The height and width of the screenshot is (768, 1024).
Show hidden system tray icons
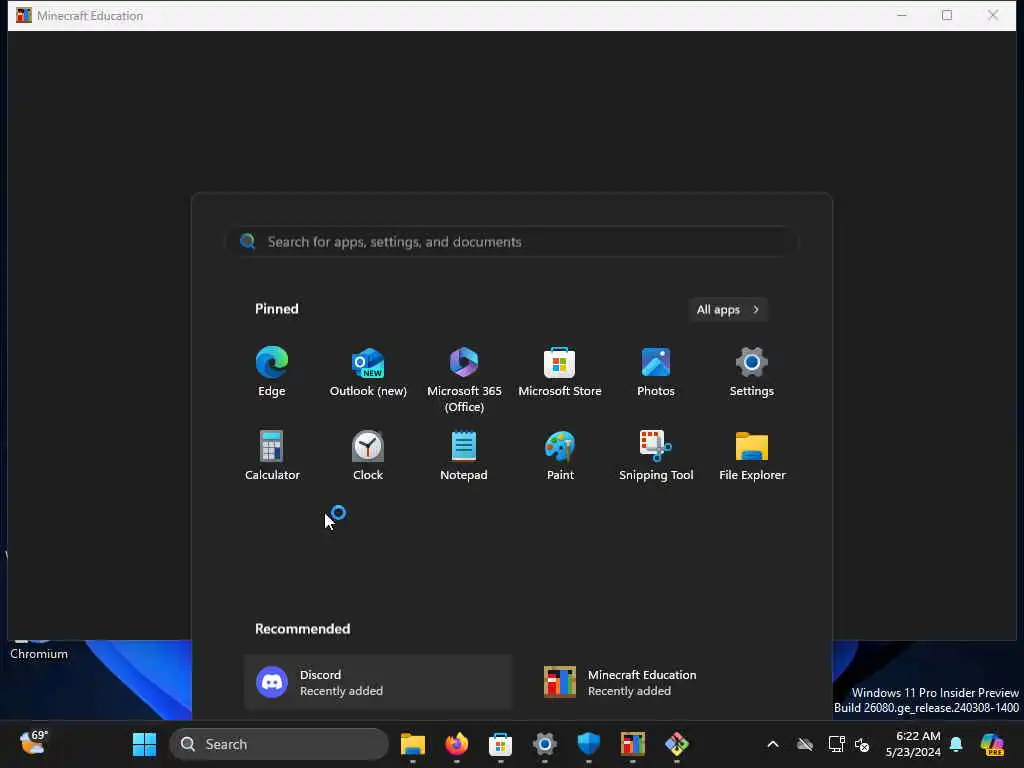[773, 744]
